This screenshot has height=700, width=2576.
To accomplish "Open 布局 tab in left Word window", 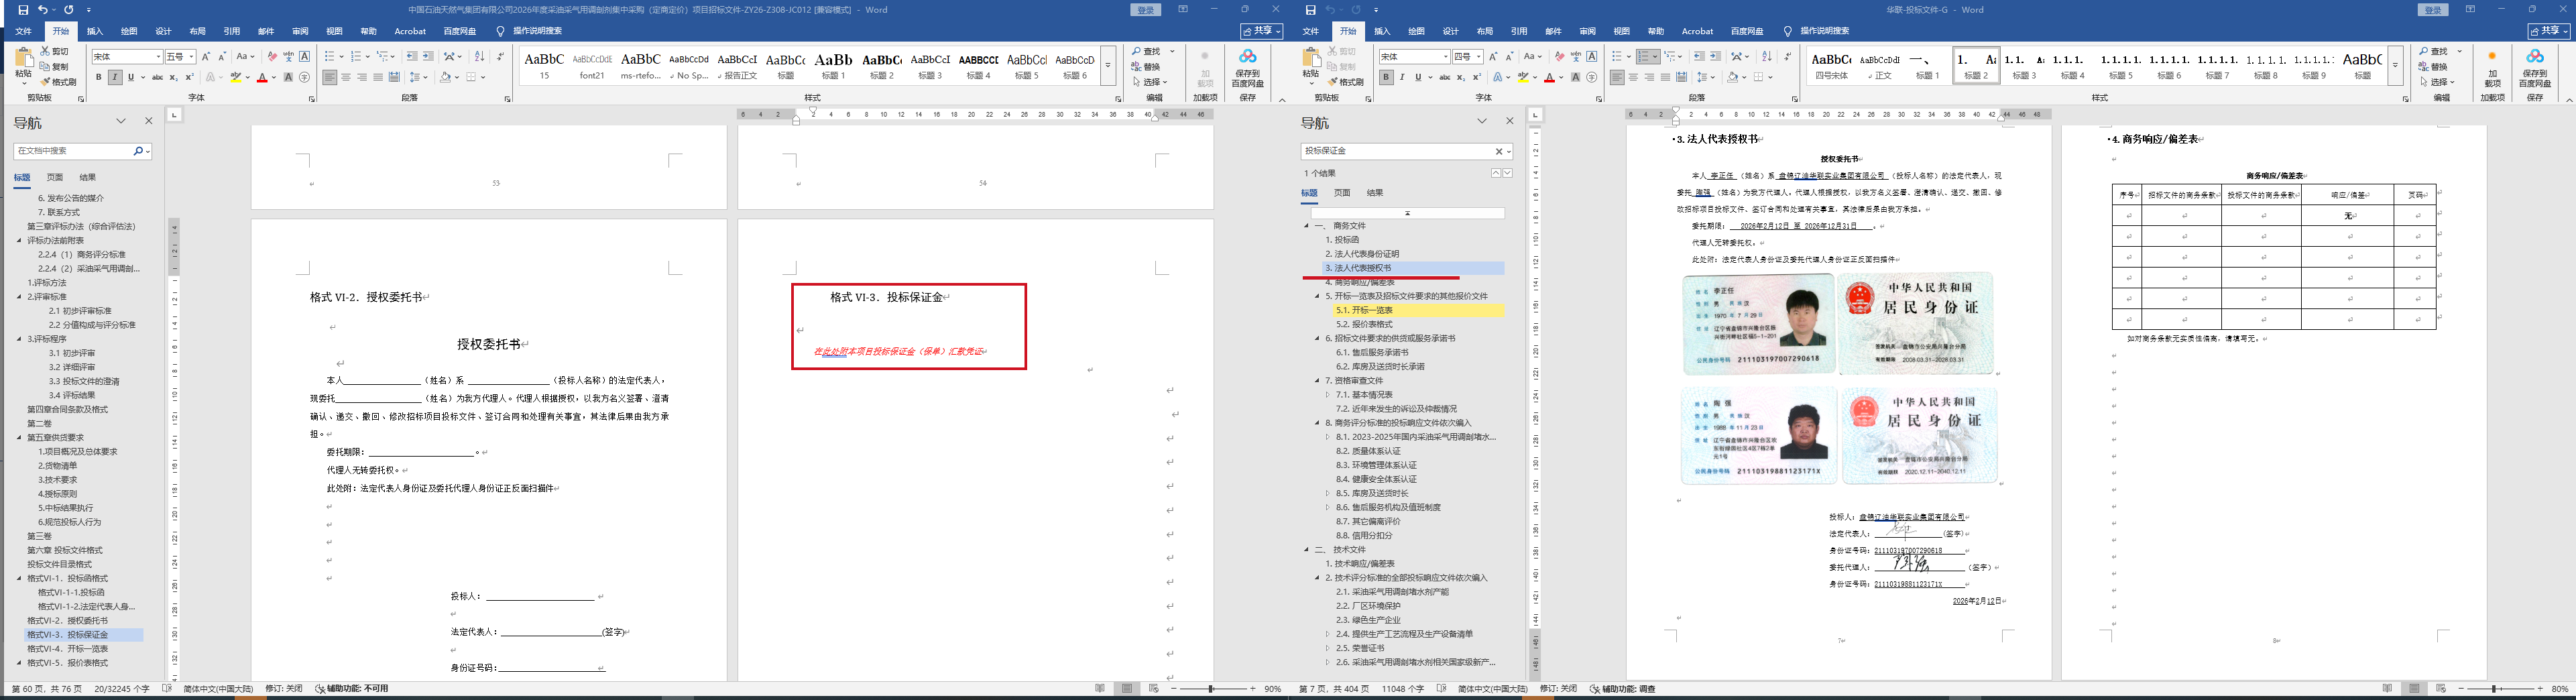I will [x=197, y=31].
